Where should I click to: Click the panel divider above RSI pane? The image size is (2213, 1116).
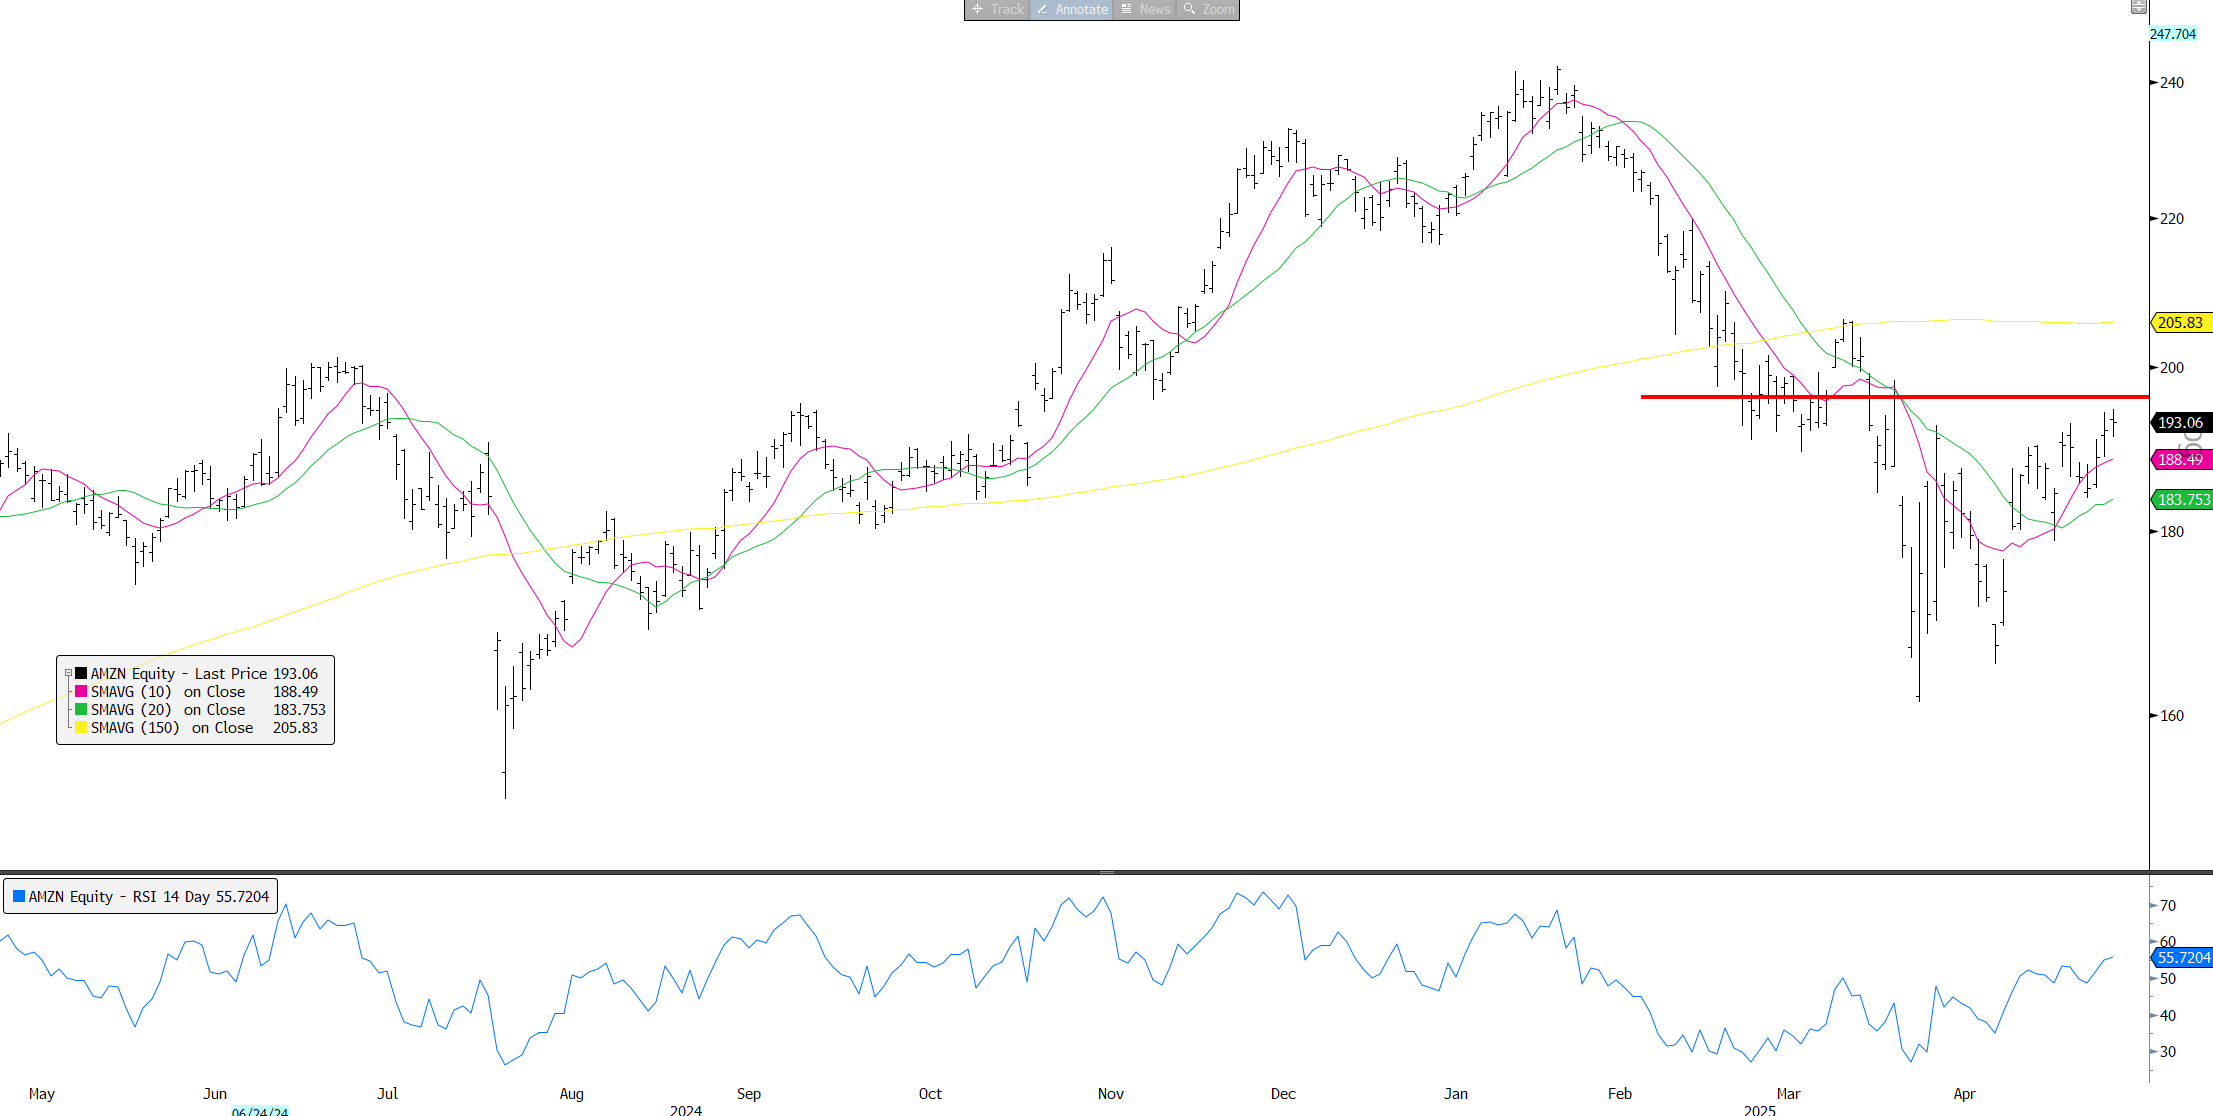pos(1106,872)
